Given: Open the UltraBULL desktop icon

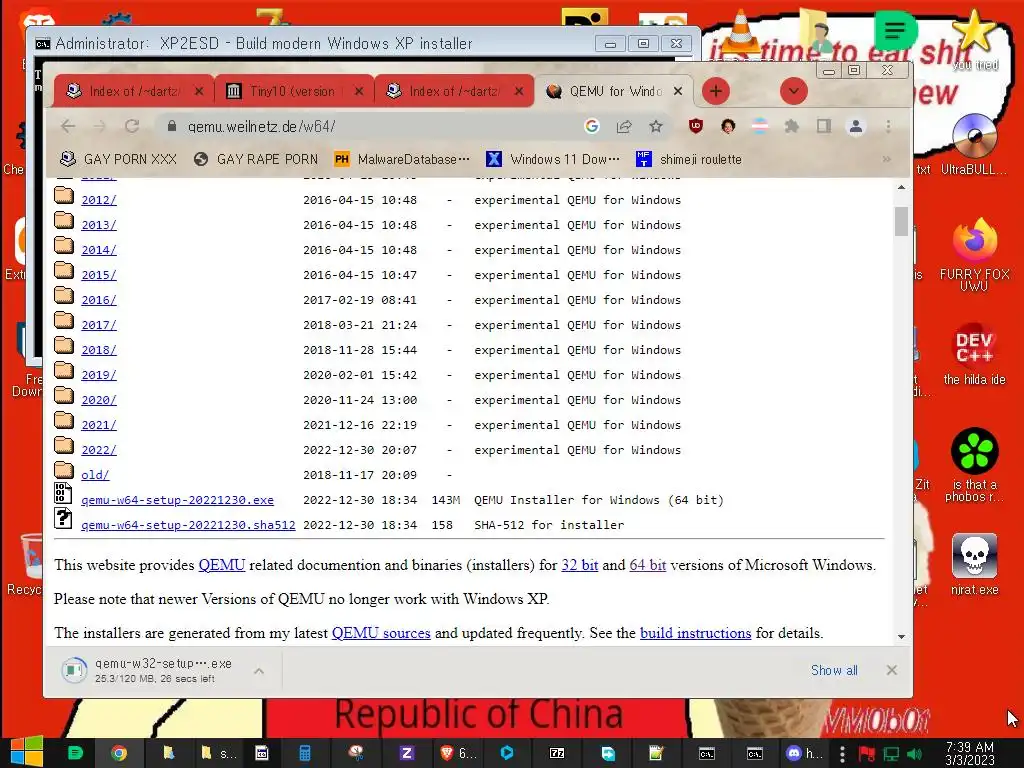Looking at the screenshot, I should click(974, 145).
